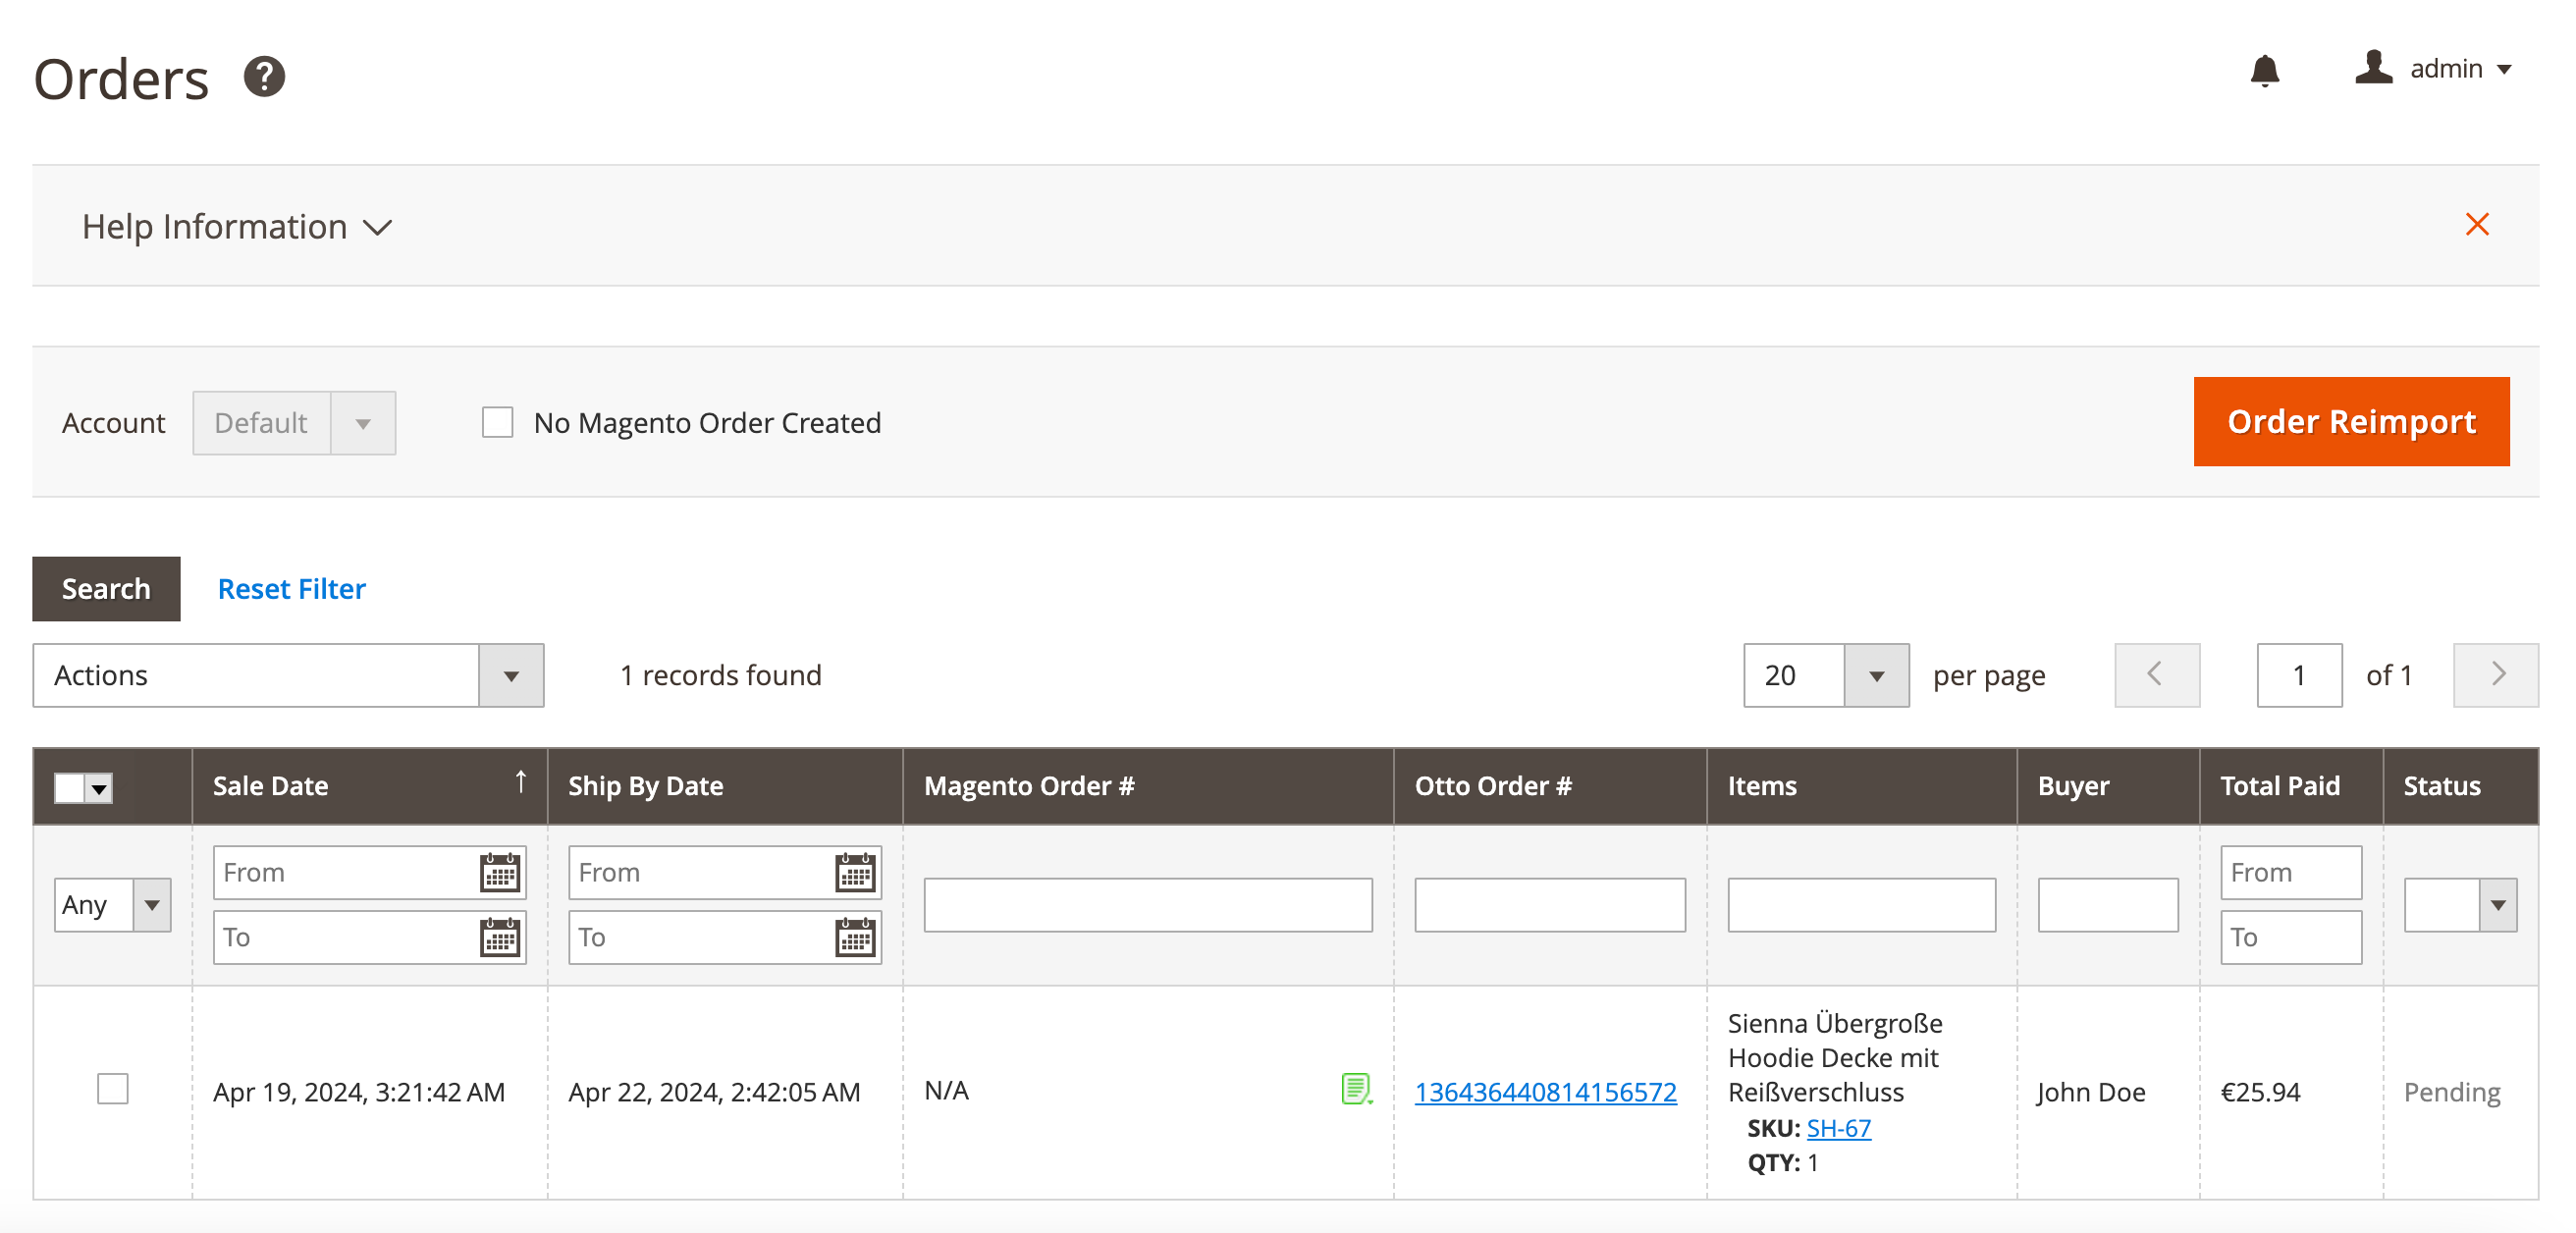The height and width of the screenshot is (1233, 2576).
Task: Open Sale Date From calendar picker
Action: point(499,872)
